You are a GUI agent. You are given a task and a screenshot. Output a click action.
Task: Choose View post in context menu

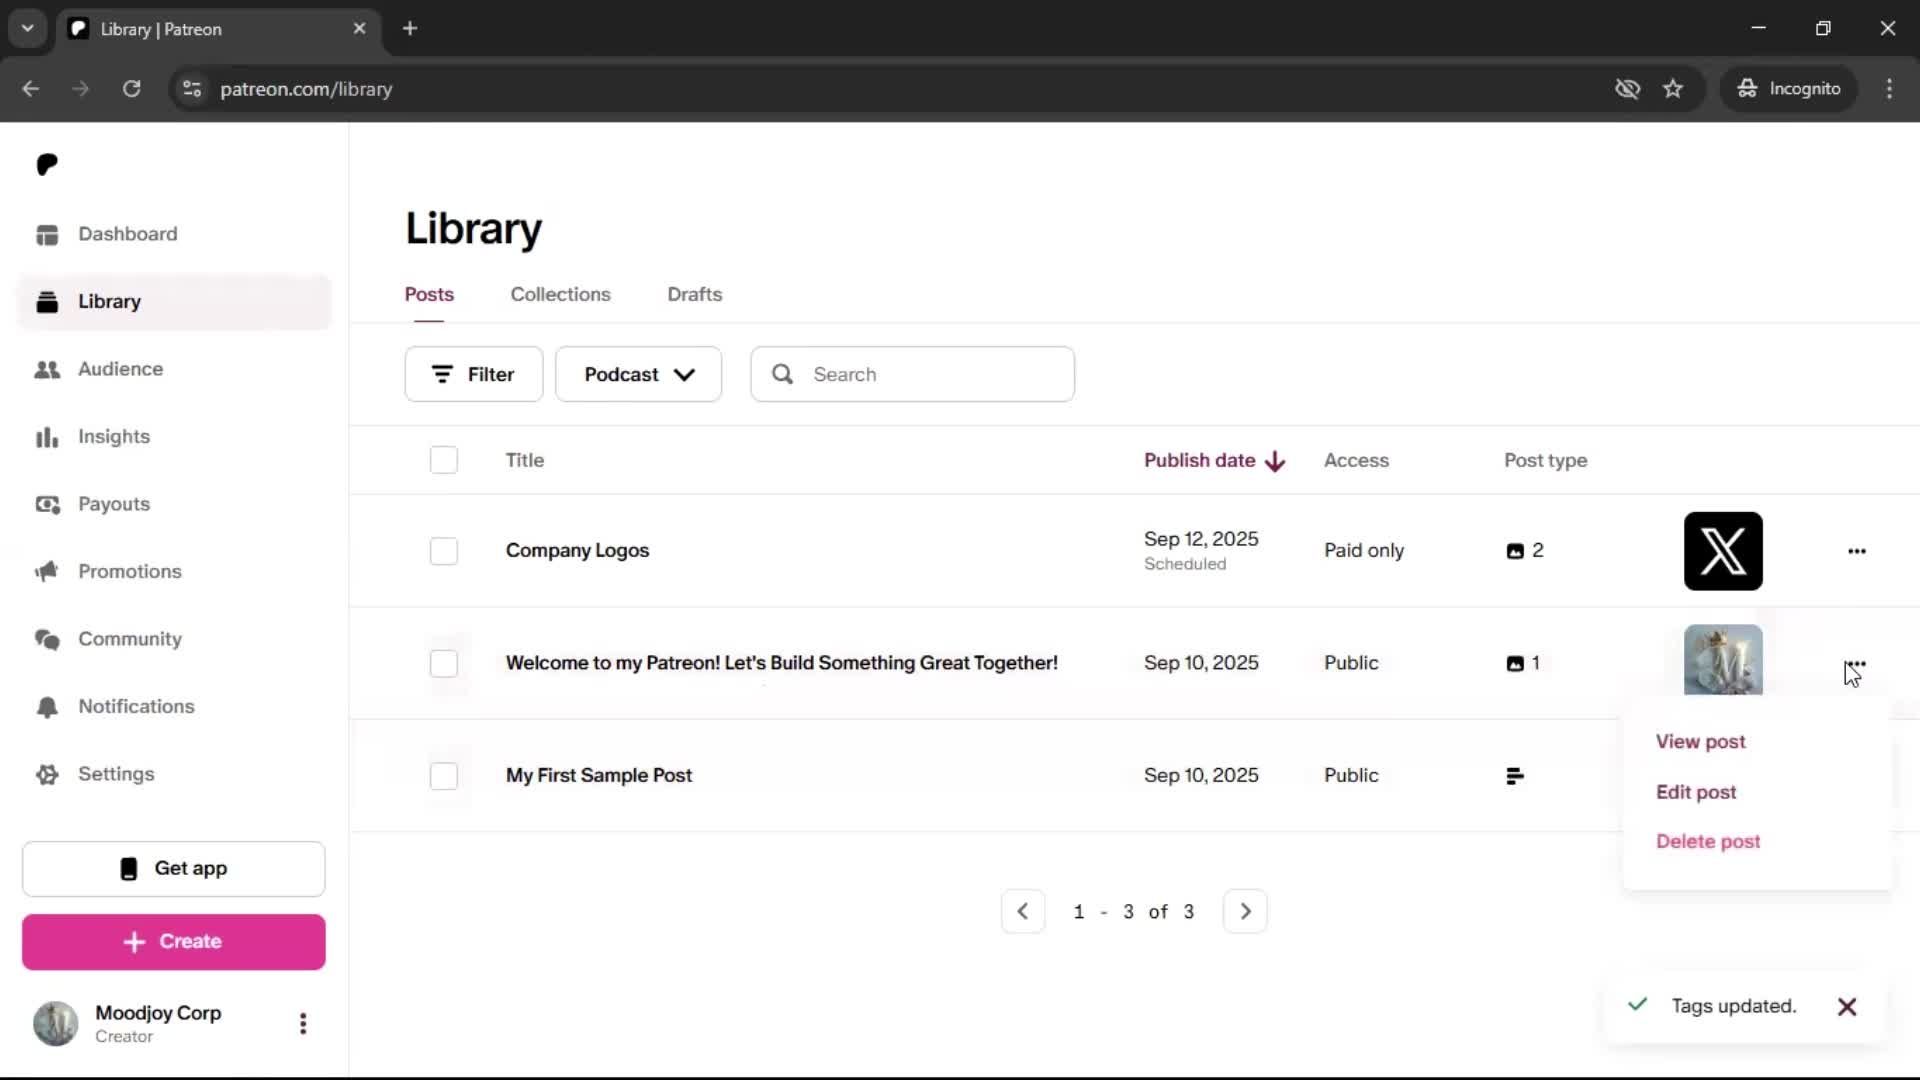(1700, 742)
